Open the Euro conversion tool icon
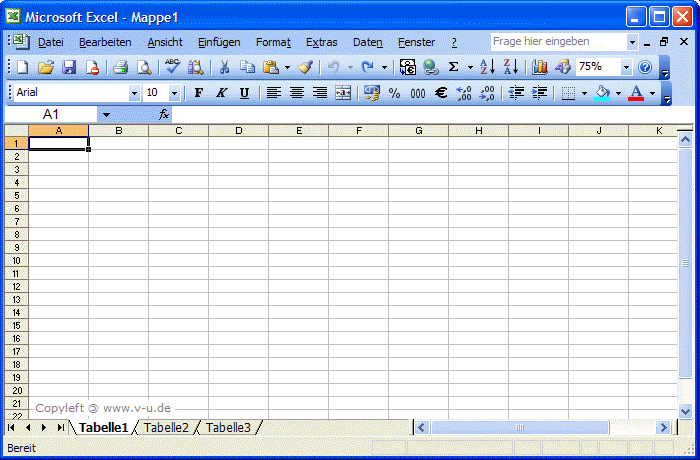 pyautogui.click(x=408, y=67)
